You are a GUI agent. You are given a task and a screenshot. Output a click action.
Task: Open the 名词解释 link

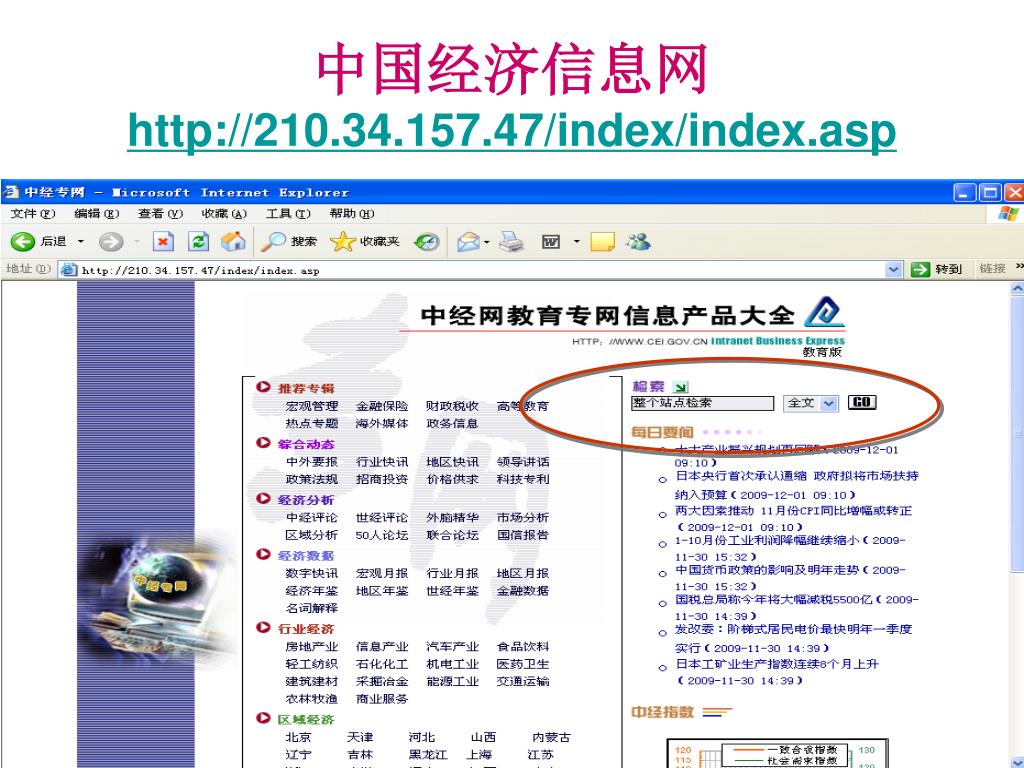[312, 608]
